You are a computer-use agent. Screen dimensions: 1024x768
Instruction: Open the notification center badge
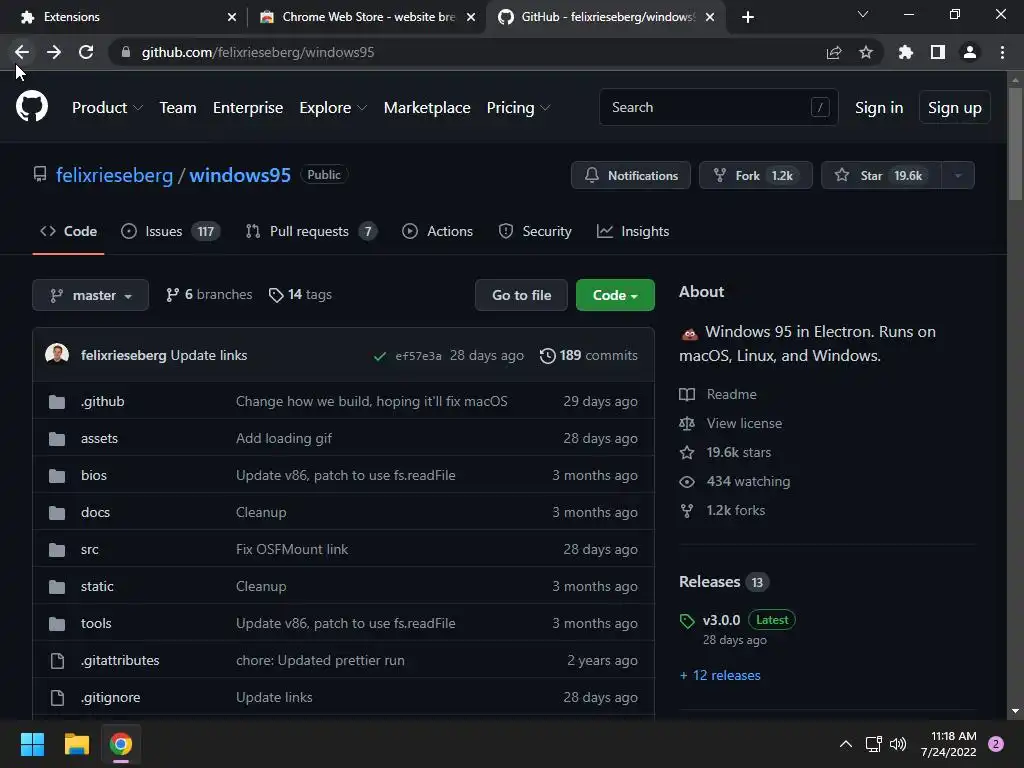click(x=996, y=744)
